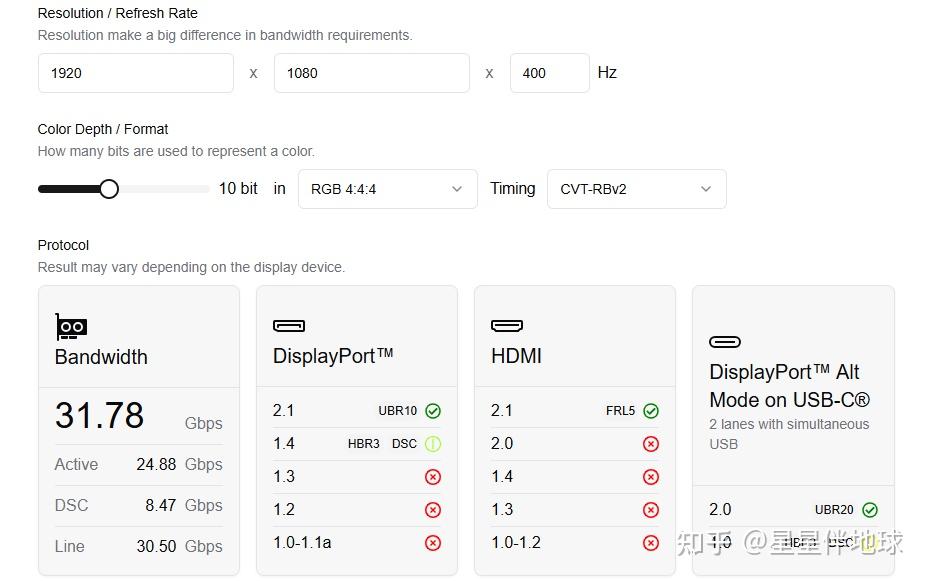Screen dimensions: 927x581
Task: Click the refresh rate field showing 400
Action: click(x=549, y=73)
